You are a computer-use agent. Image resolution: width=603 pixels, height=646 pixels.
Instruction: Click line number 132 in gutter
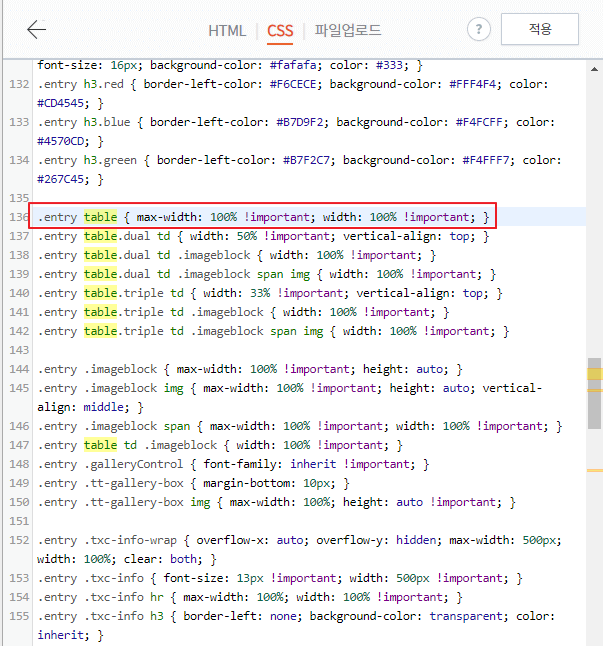click(19, 84)
